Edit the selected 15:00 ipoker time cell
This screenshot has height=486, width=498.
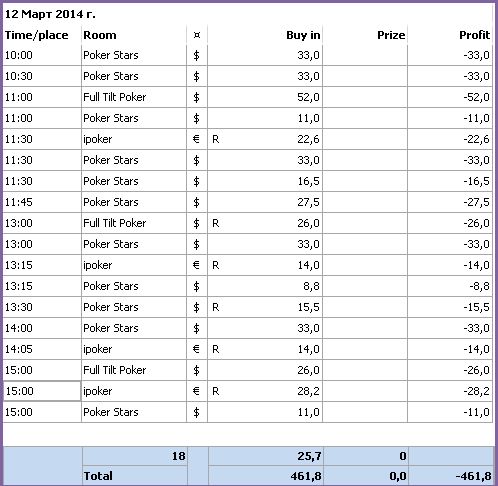point(42,391)
